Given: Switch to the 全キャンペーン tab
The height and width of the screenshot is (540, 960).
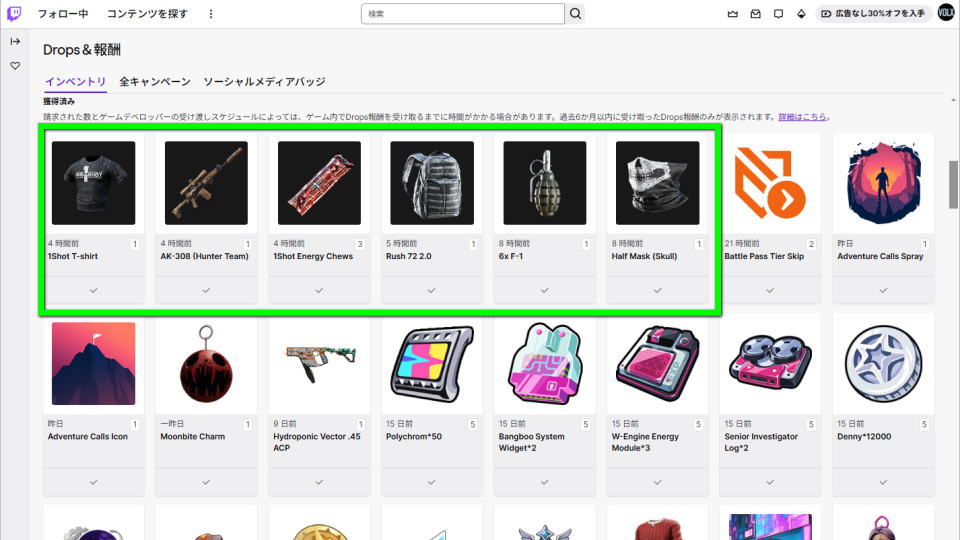Looking at the screenshot, I should 155,81.
